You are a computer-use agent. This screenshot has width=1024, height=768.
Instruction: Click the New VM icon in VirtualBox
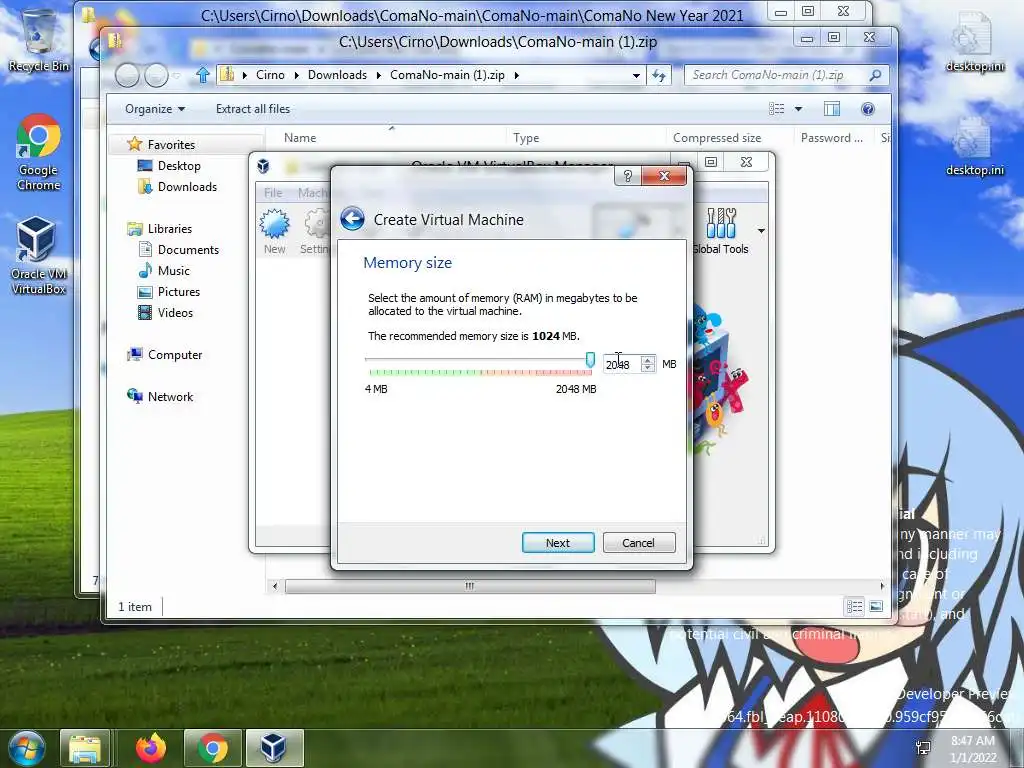pyautogui.click(x=274, y=231)
